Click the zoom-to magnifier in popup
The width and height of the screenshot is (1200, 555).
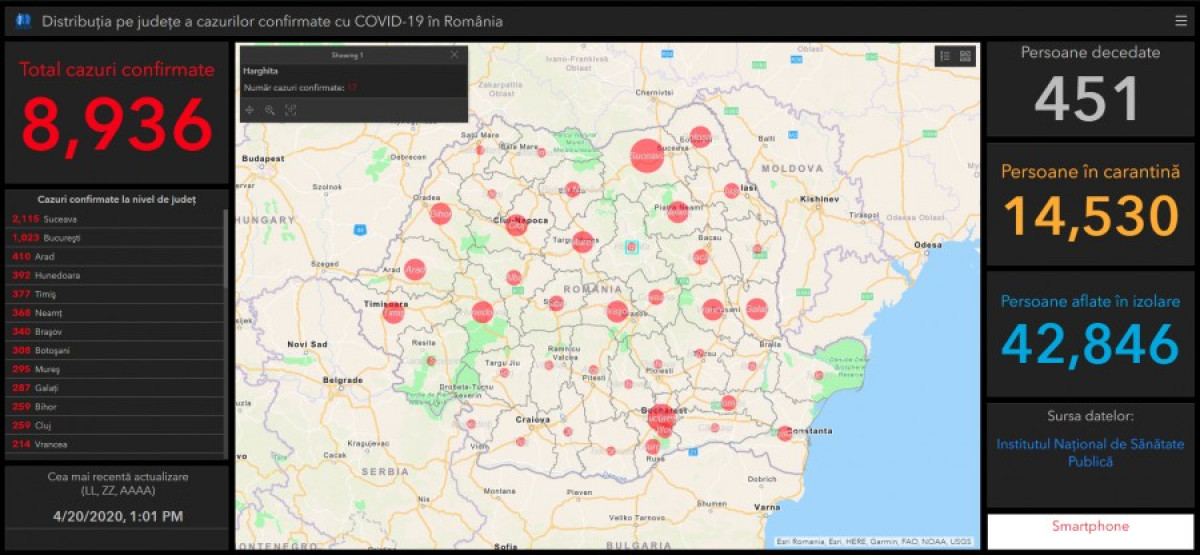click(270, 110)
